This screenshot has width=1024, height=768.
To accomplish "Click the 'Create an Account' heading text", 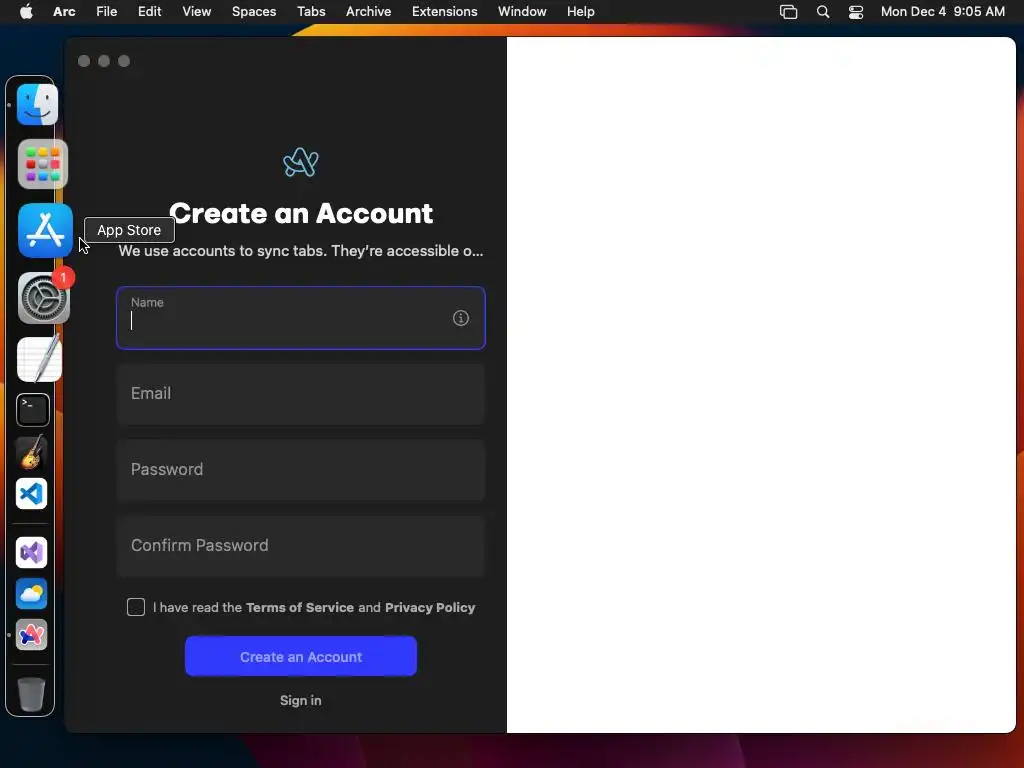I will [x=301, y=214].
